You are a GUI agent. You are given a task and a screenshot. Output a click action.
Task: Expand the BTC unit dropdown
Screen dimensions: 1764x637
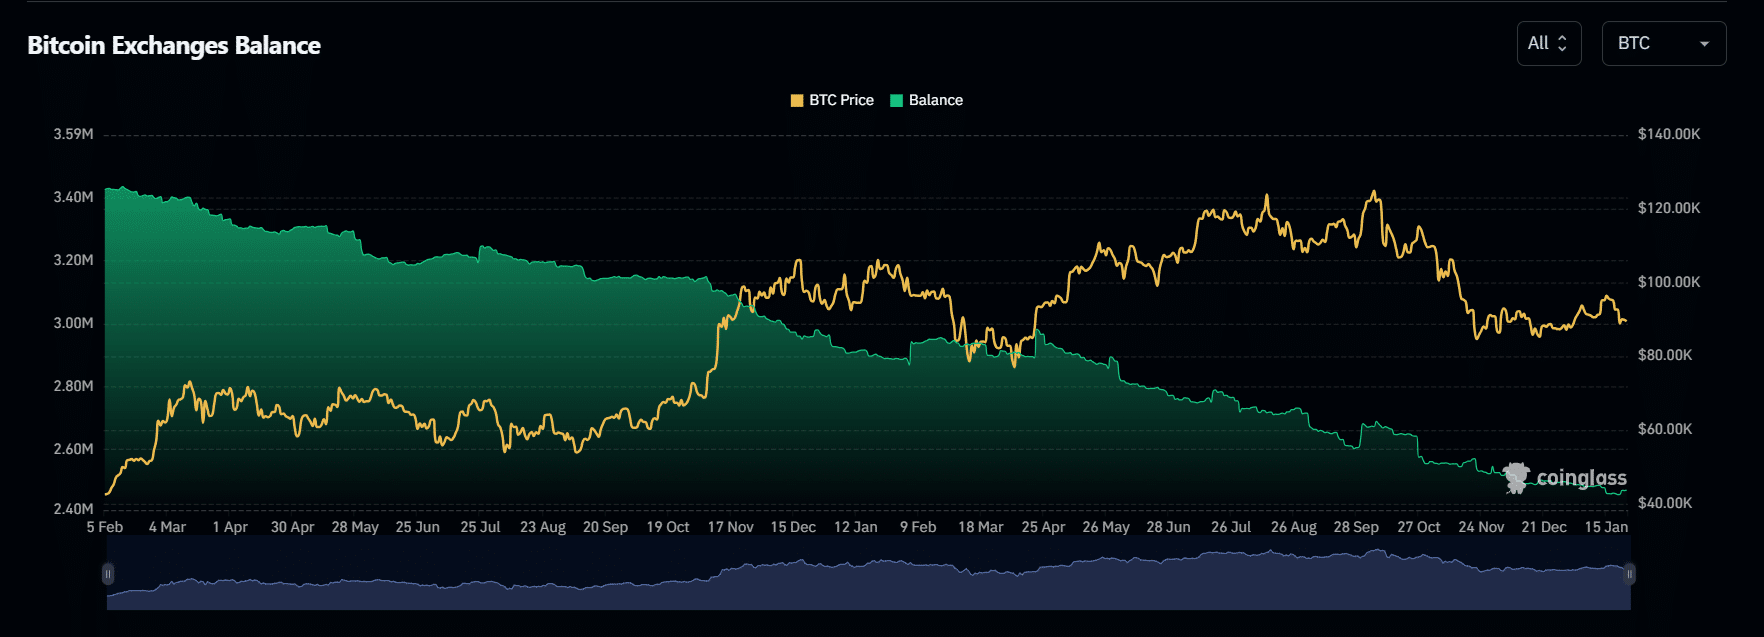1663,44
